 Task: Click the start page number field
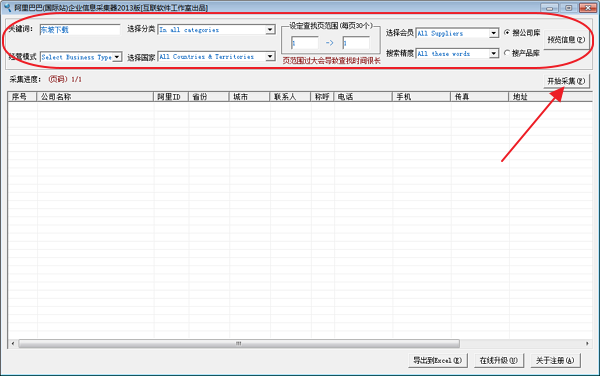pyautogui.click(x=305, y=43)
